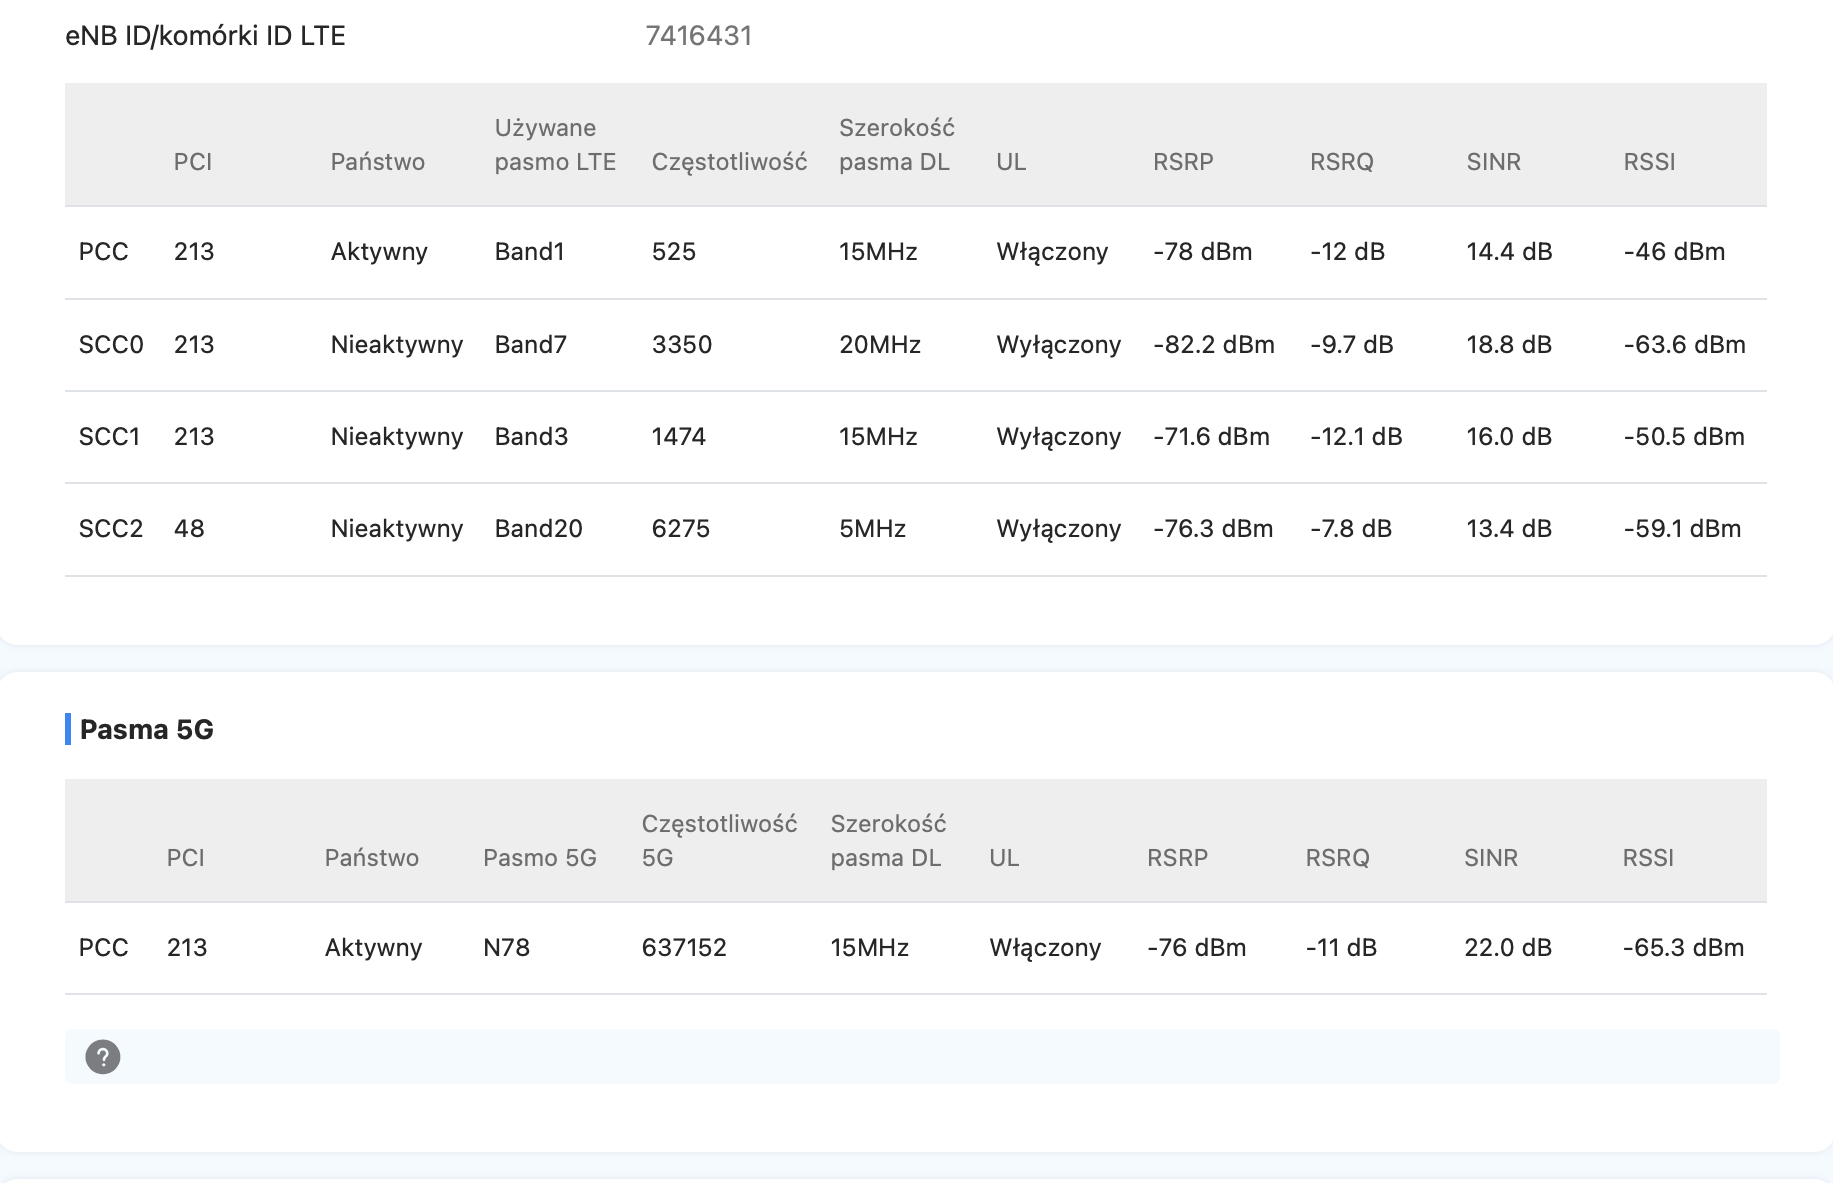Image resolution: width=1833 pixels, height=1183 pixels.
Task: Click SINR value 16.0 dB
Action: point(1509,437)
